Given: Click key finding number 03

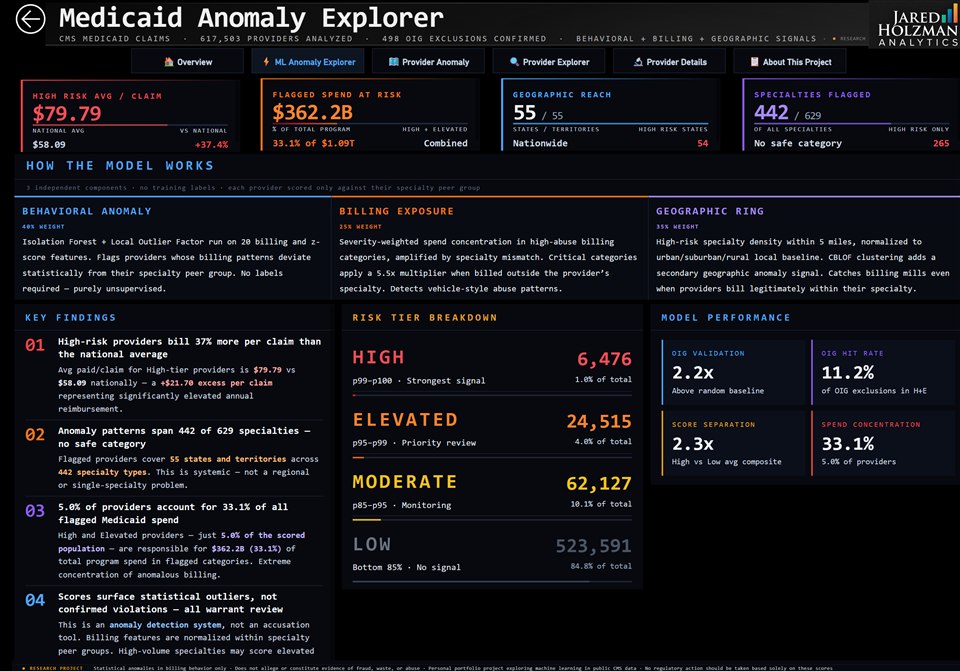Looking at the screenshot, I should pyautogui.click(x=35, y=511).
